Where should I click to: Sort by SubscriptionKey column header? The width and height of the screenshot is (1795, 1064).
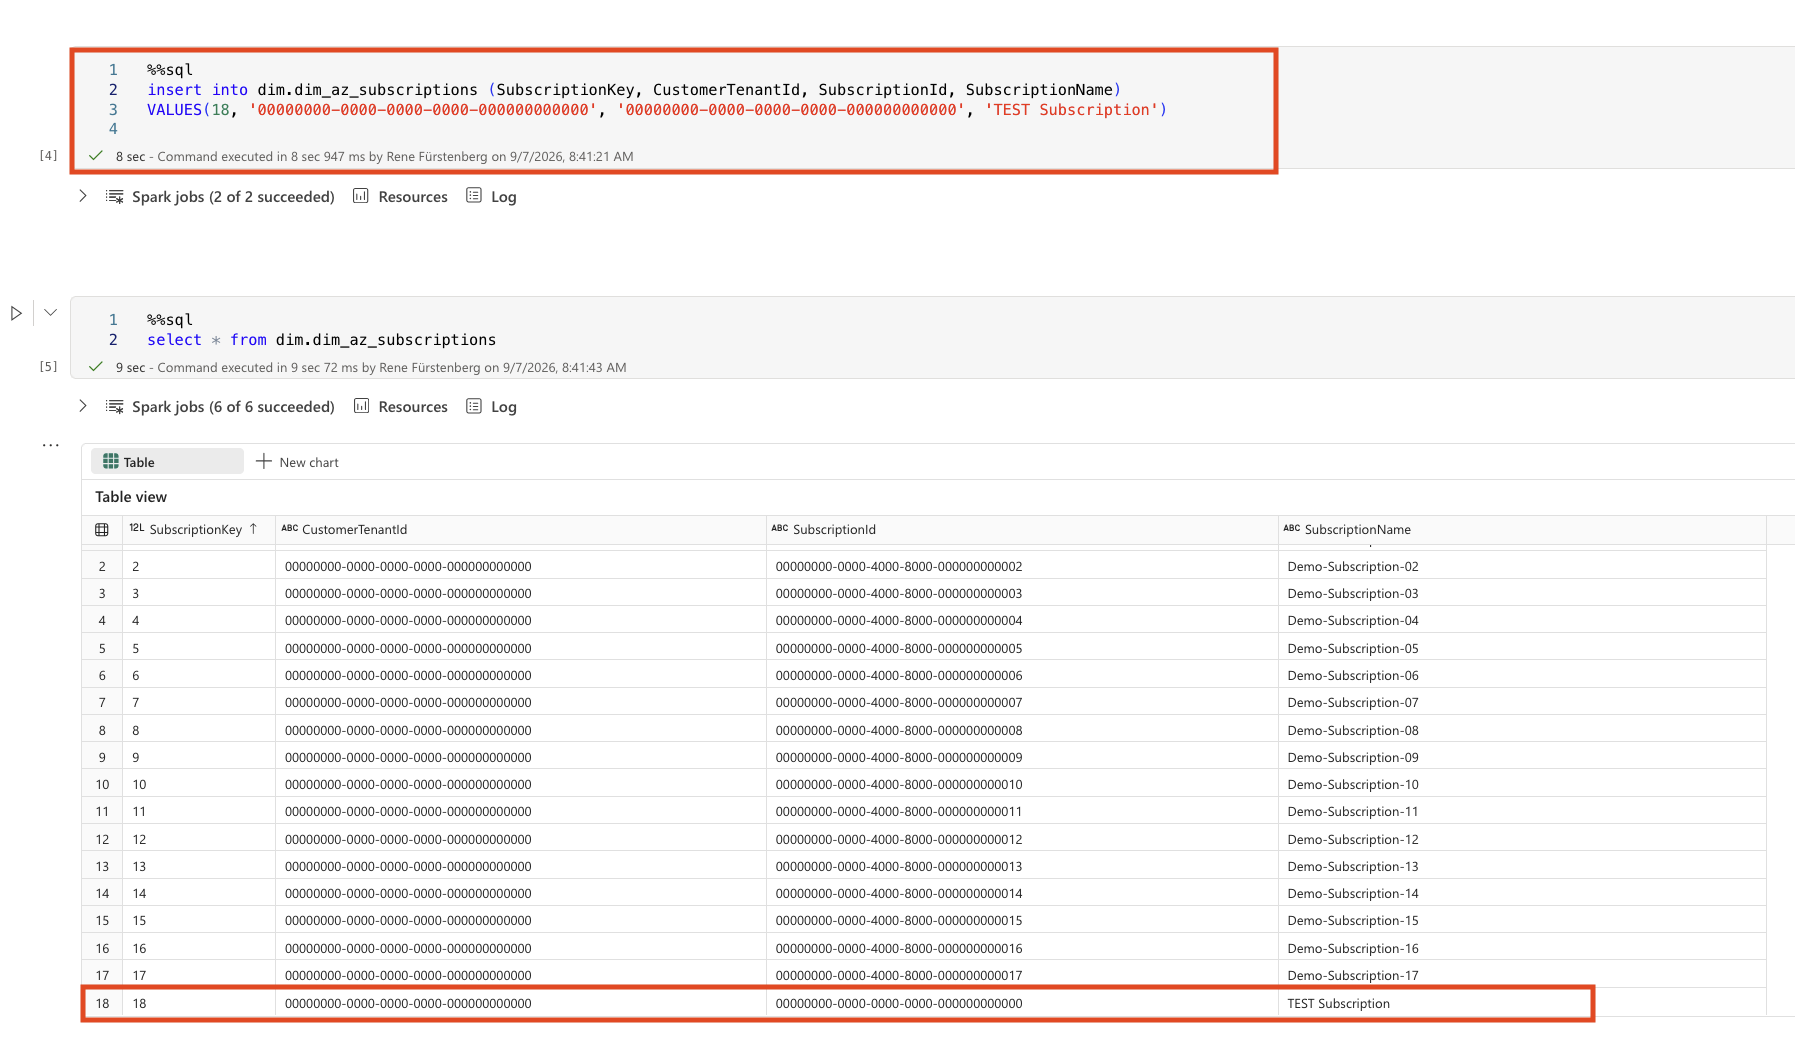[198, 529]
